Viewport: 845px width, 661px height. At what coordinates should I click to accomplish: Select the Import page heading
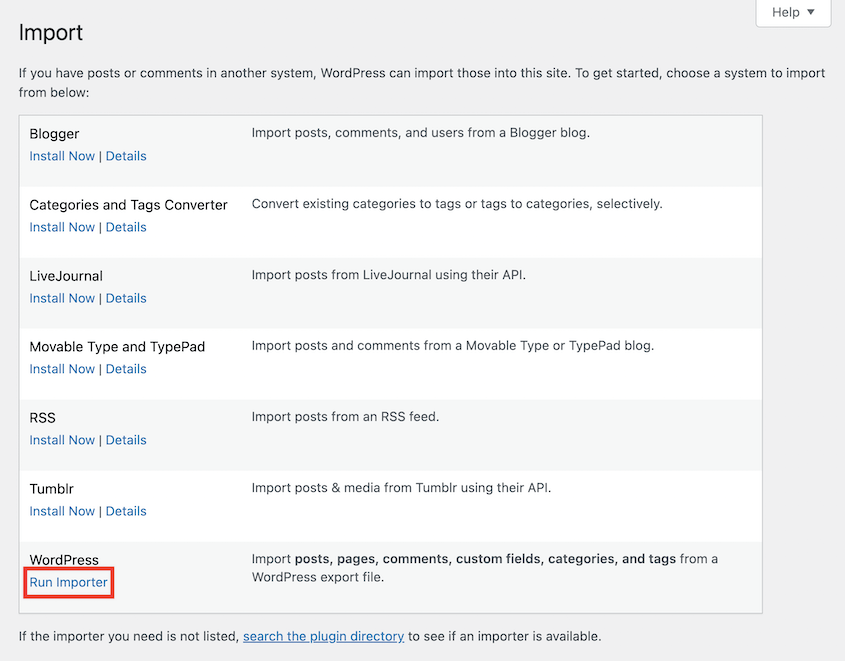point(51,33)
